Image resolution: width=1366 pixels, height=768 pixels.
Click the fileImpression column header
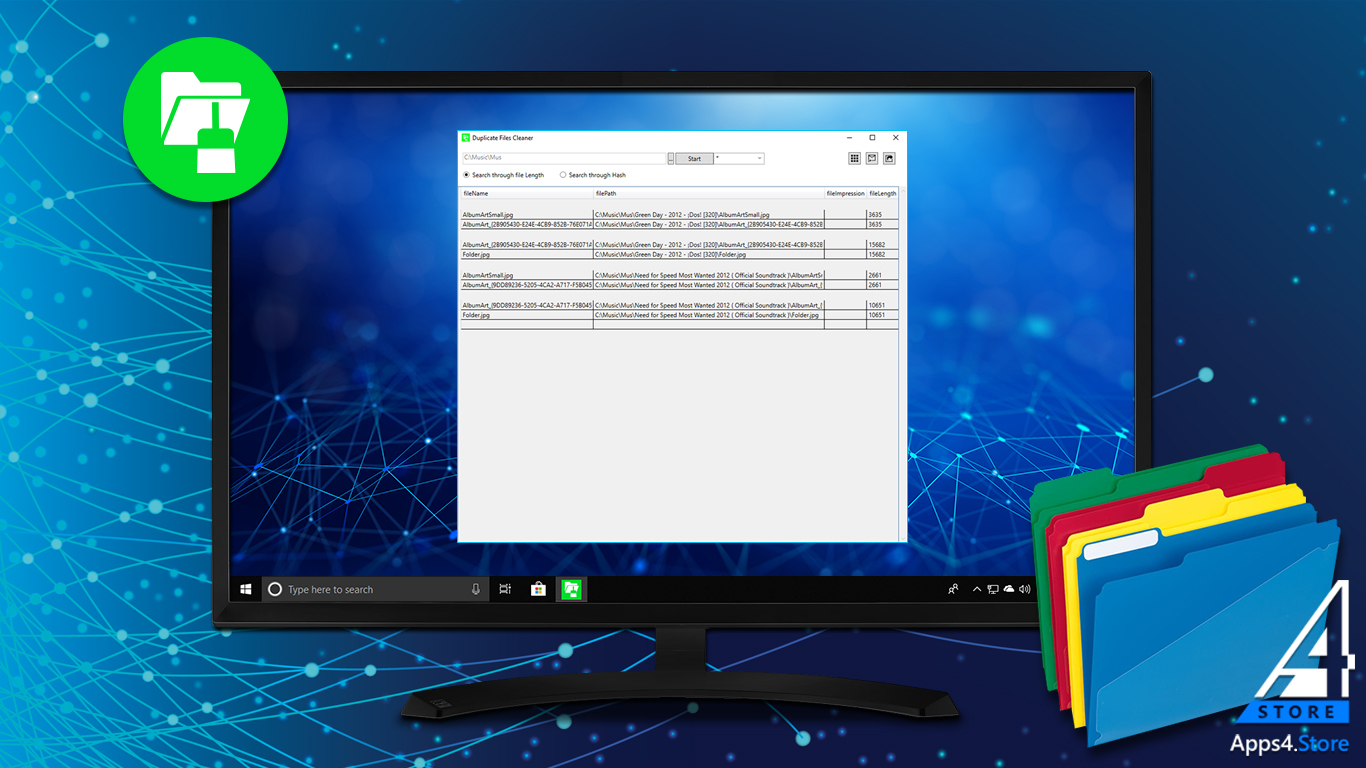[845, 193]
